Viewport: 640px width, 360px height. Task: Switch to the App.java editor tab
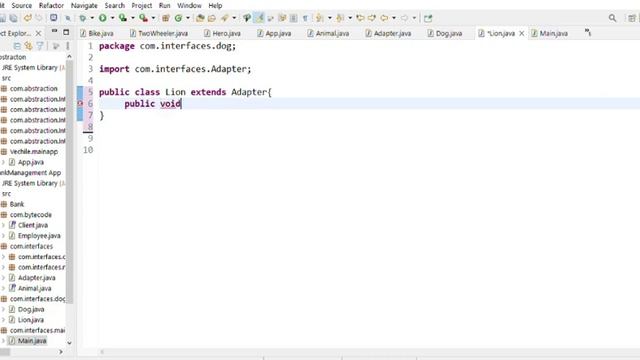point(274,33)
